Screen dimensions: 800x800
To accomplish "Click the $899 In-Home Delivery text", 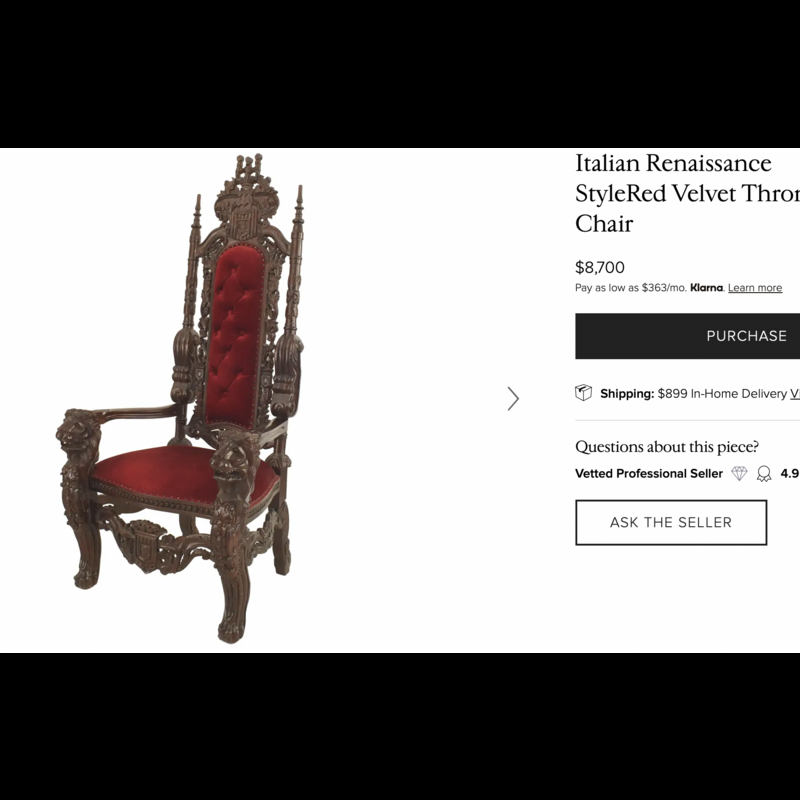I will coord(722,394).
